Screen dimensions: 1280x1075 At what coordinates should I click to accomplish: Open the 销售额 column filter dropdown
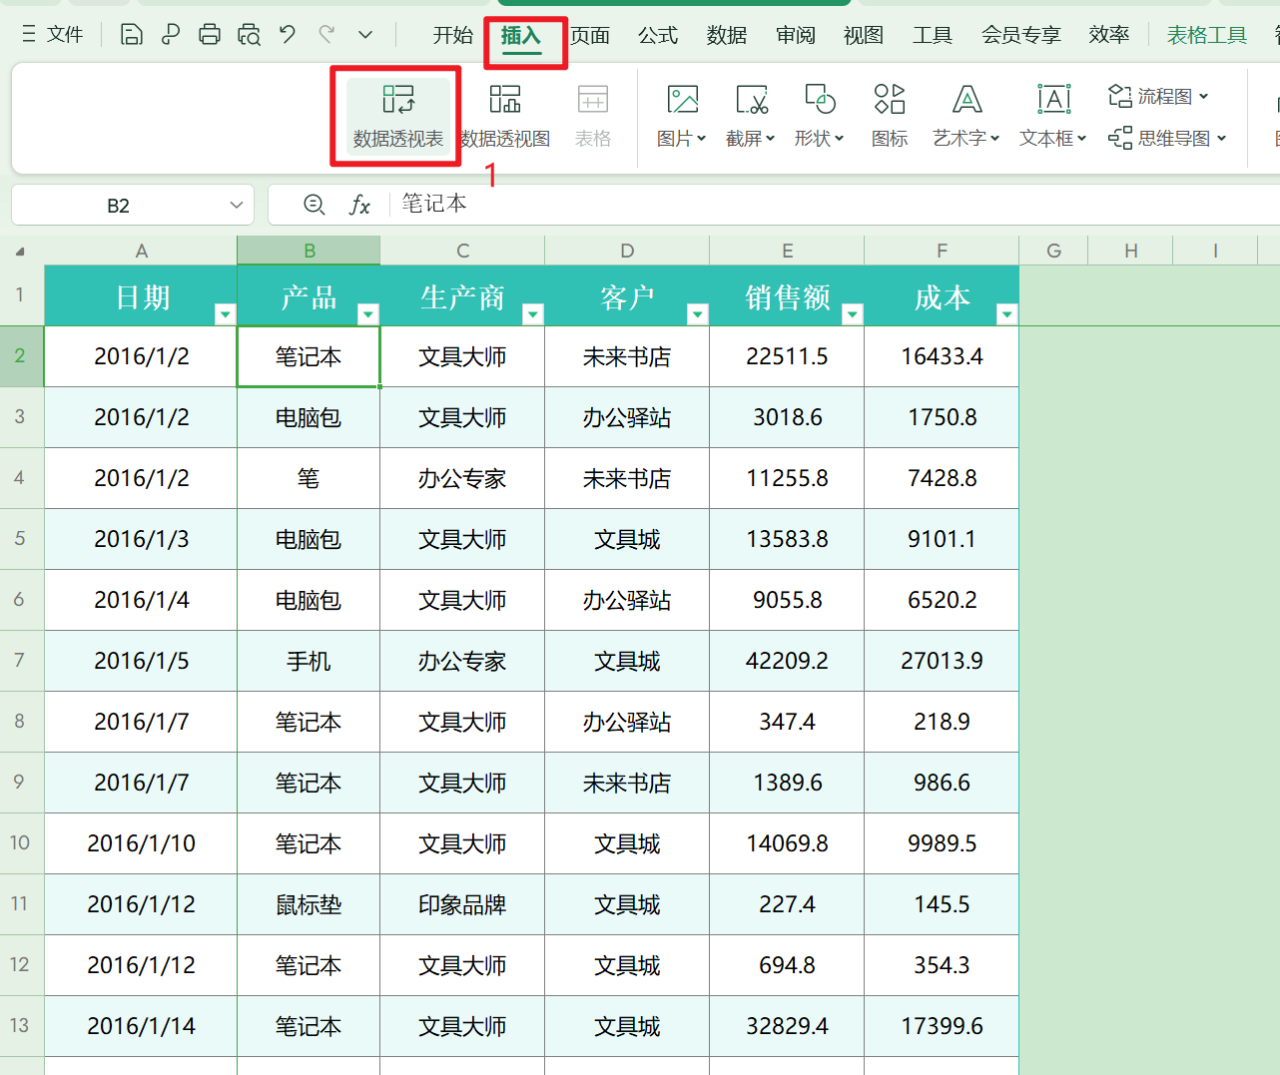(852, 314)
